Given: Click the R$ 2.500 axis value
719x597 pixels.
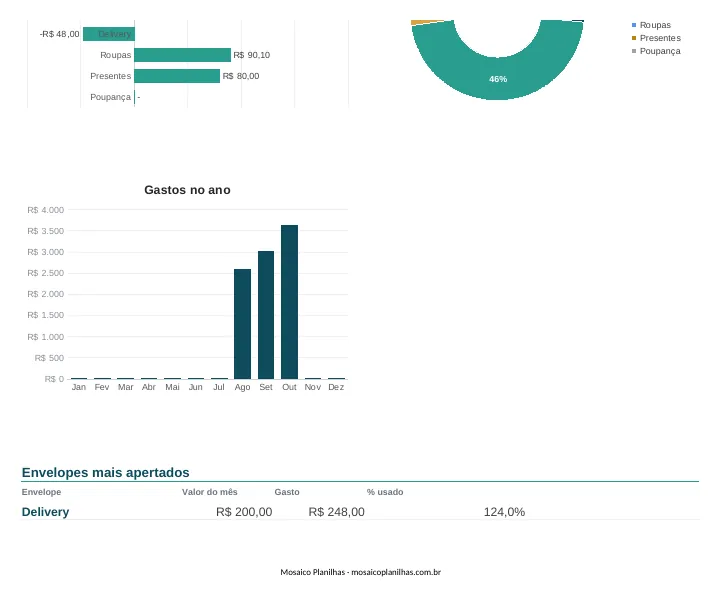Looking at the screenshot, I should tap(45, 273).
